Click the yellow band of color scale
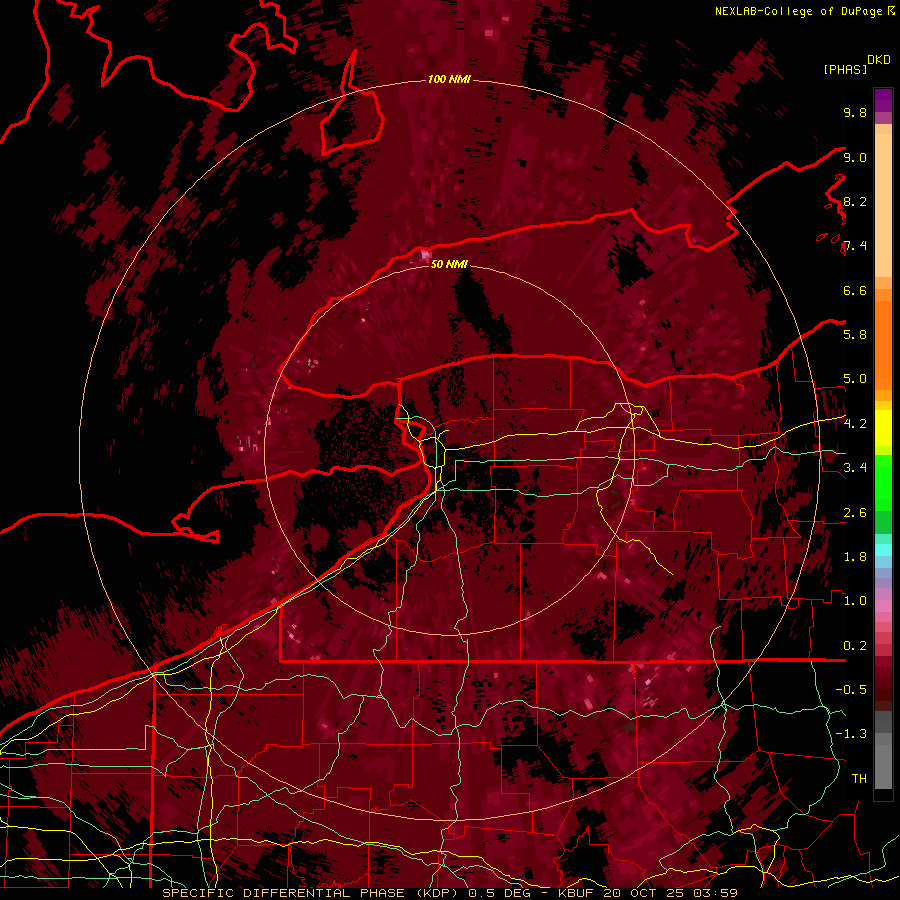 click(883, 428)
